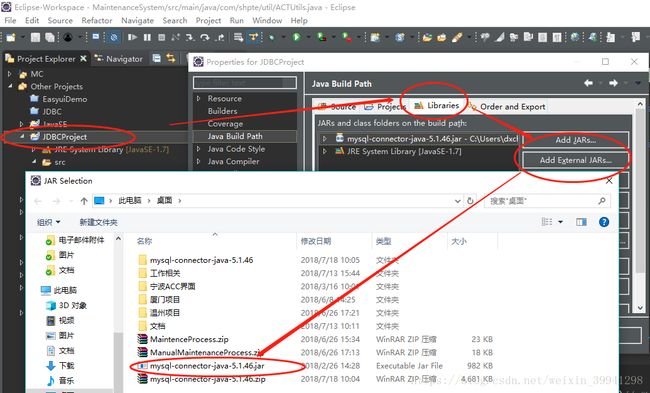Viewport: 650px width, 393px height.
Task: Click the Save All toolbar icon
Action: point(50,38)
